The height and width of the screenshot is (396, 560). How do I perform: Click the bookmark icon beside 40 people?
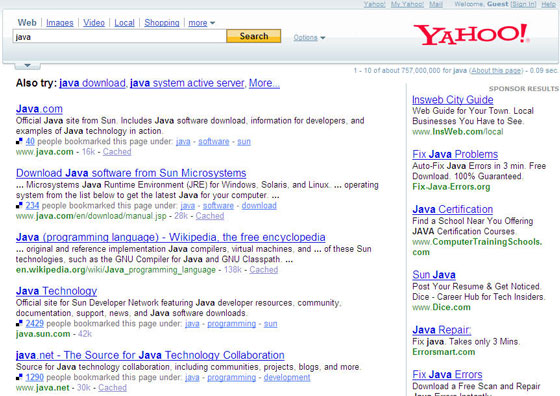[19, 142]
